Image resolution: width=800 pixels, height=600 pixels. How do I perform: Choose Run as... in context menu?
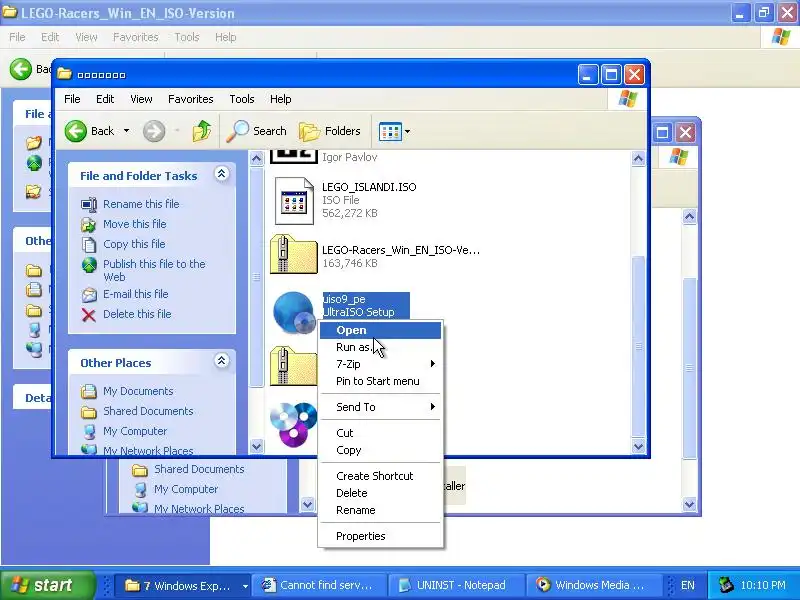380,347
